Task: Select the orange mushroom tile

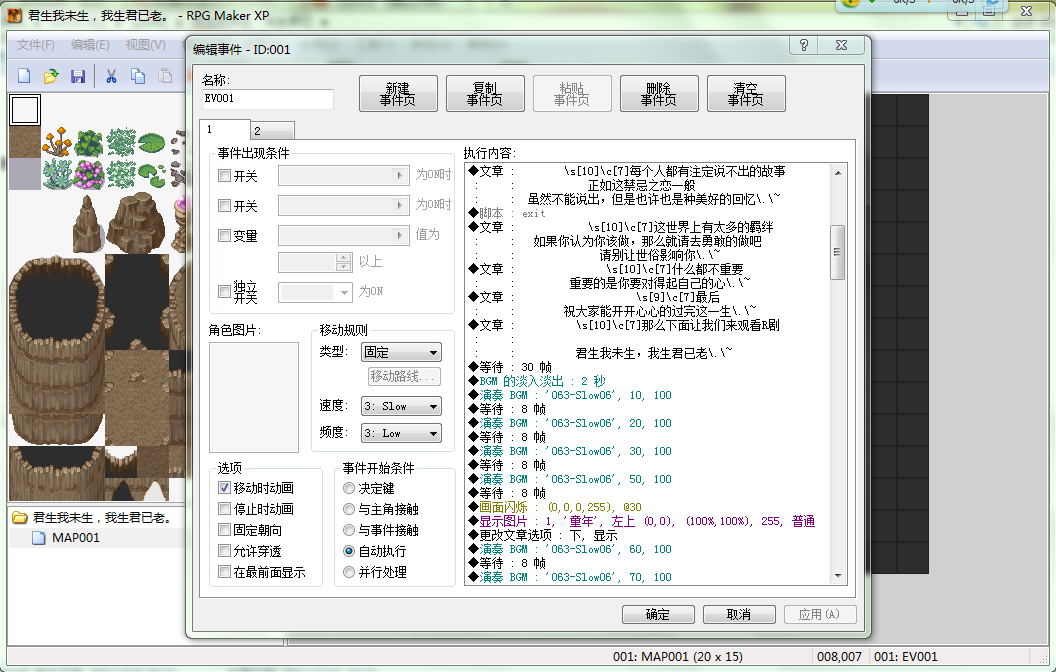Action: pos(57,141)
